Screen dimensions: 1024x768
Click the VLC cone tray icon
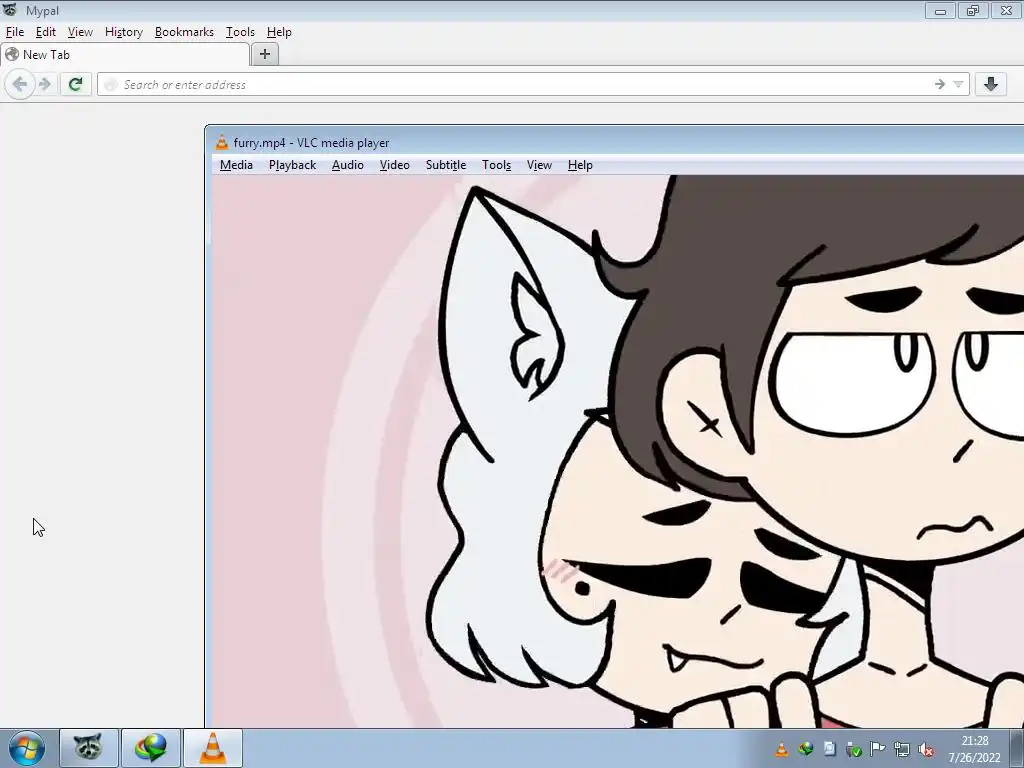click(781, 749)
